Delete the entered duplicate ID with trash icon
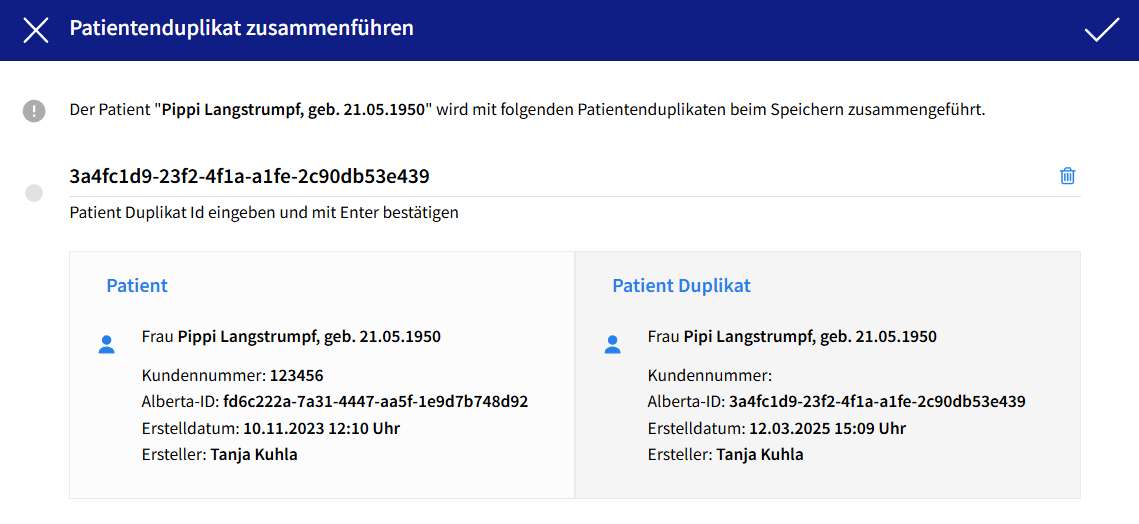Screen dimensions: 1139x524 [x=1067, y=176]
